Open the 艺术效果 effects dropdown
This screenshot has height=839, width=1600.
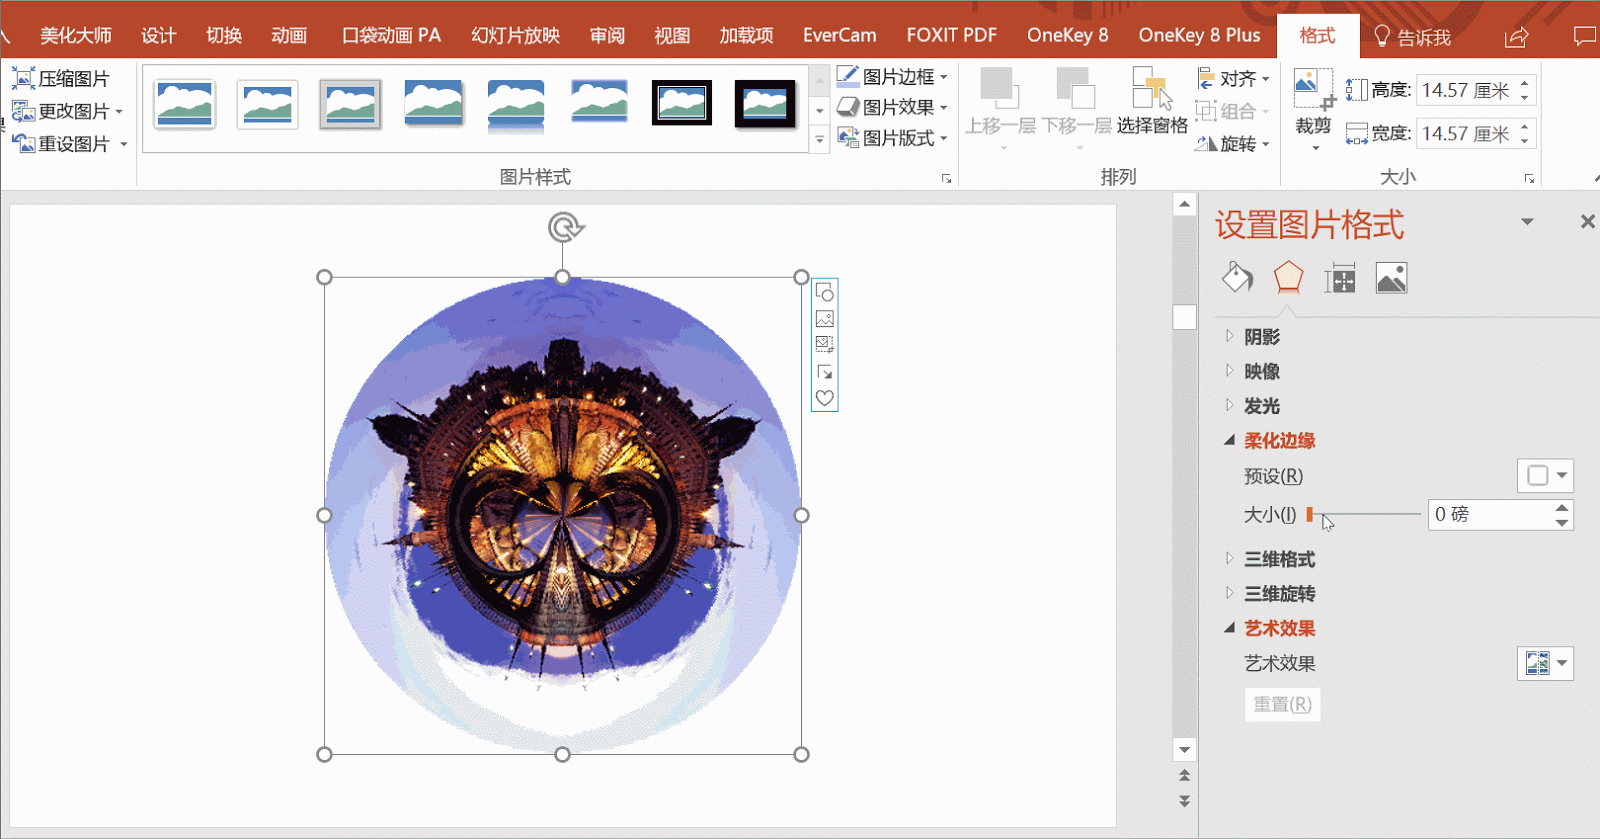click(1545, 663)
